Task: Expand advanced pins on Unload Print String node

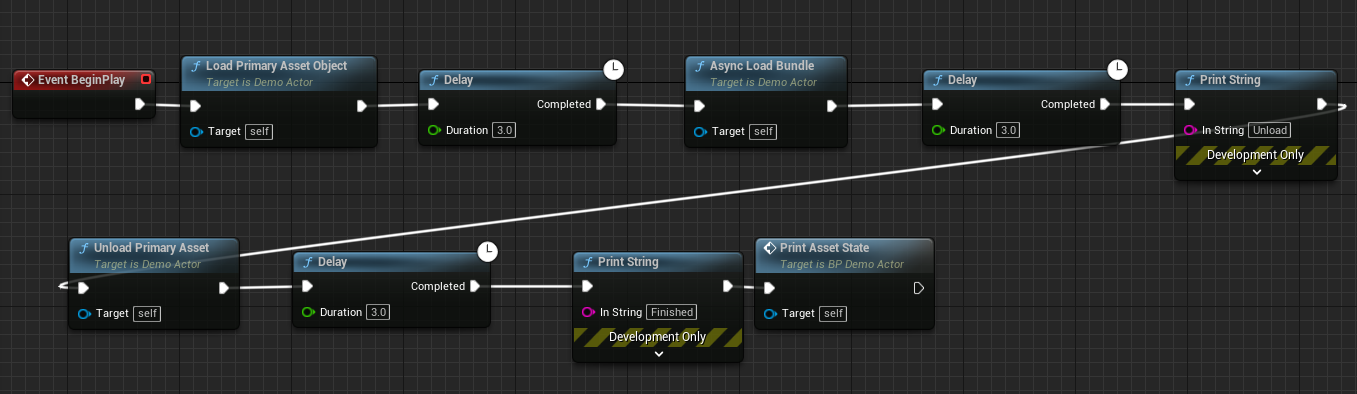Action: (x=1257, y=172)
